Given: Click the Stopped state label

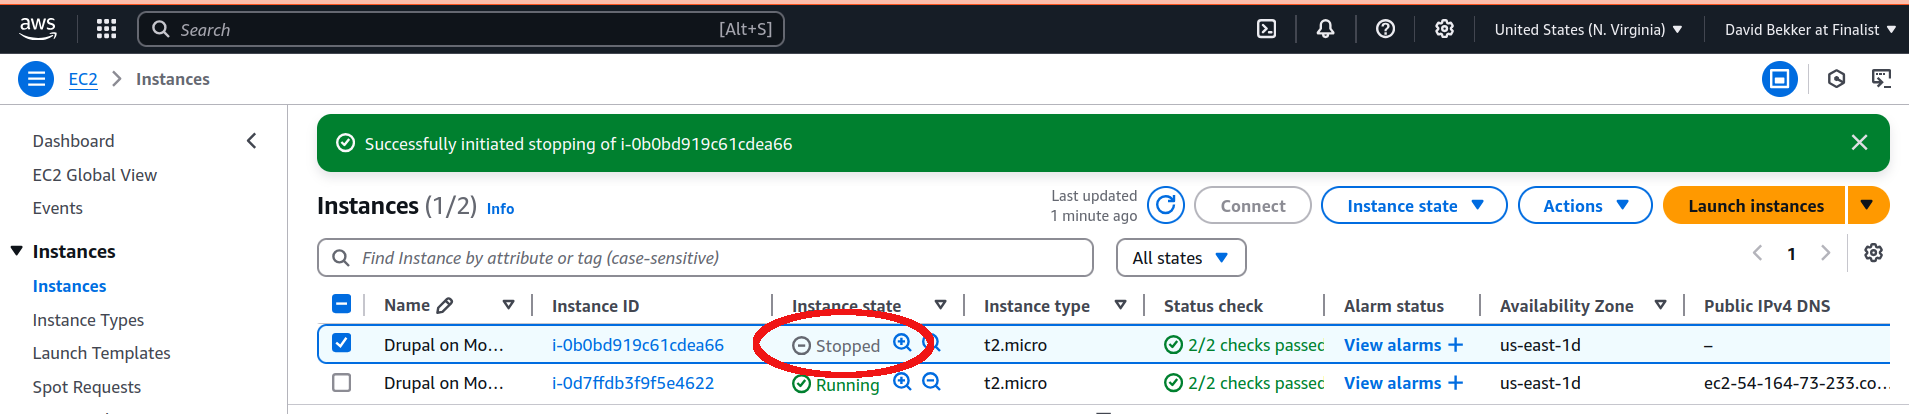Looking at the screenshot, I should pyautogui.click(x=837, y=346).
